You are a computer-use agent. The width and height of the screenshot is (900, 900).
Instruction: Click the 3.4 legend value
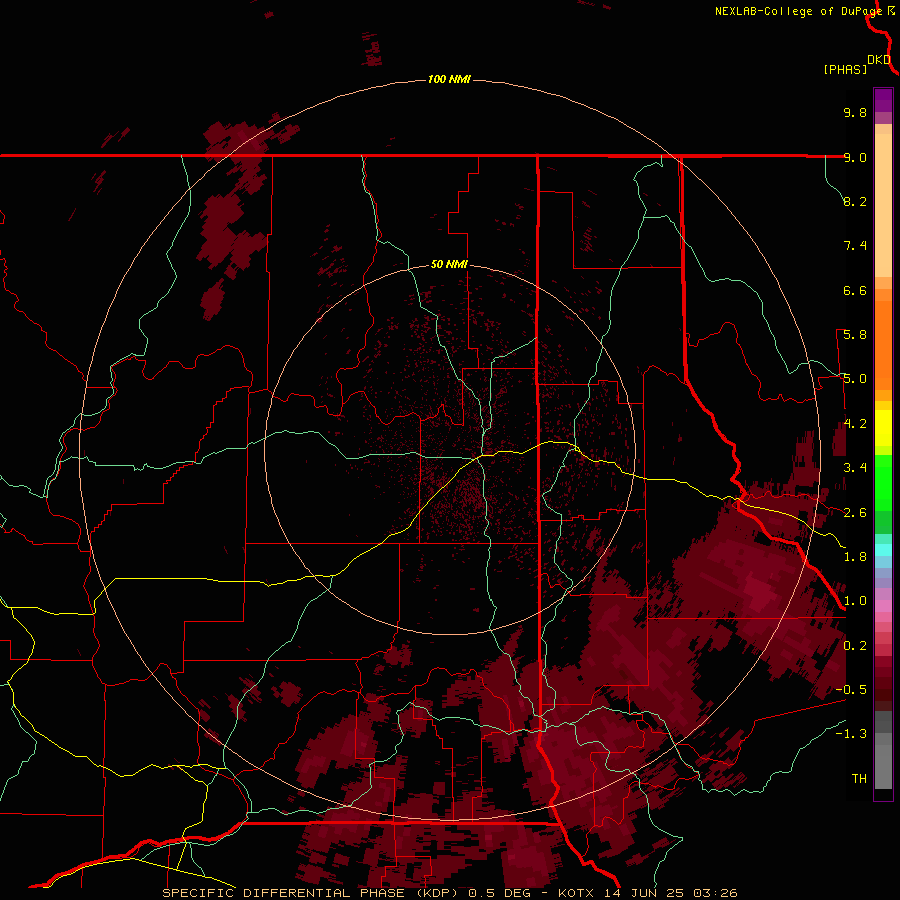click(855, 468)
